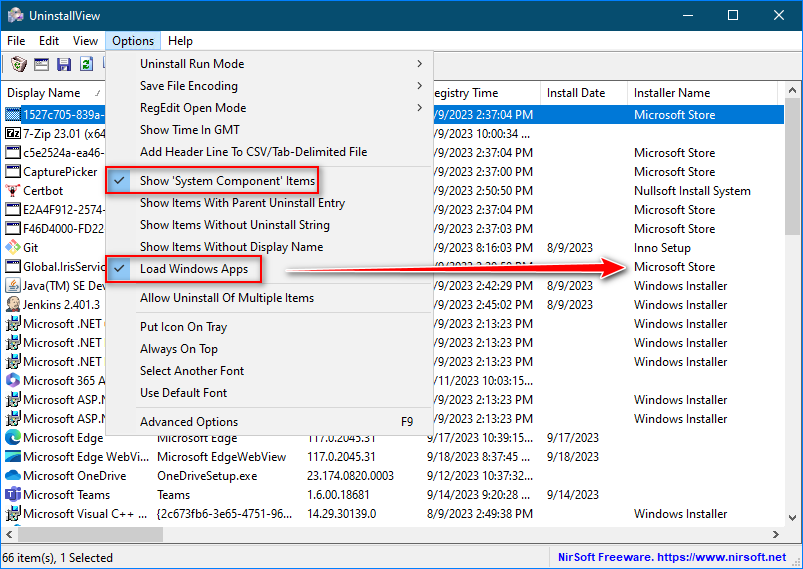The width and height of the screenshot is (803, 569).
Task: Open the Help menu
Action: click(180, 41)
